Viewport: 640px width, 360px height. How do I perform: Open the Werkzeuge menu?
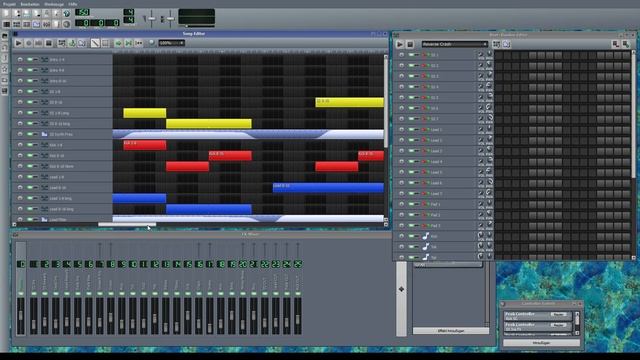[x=54, y=4]
